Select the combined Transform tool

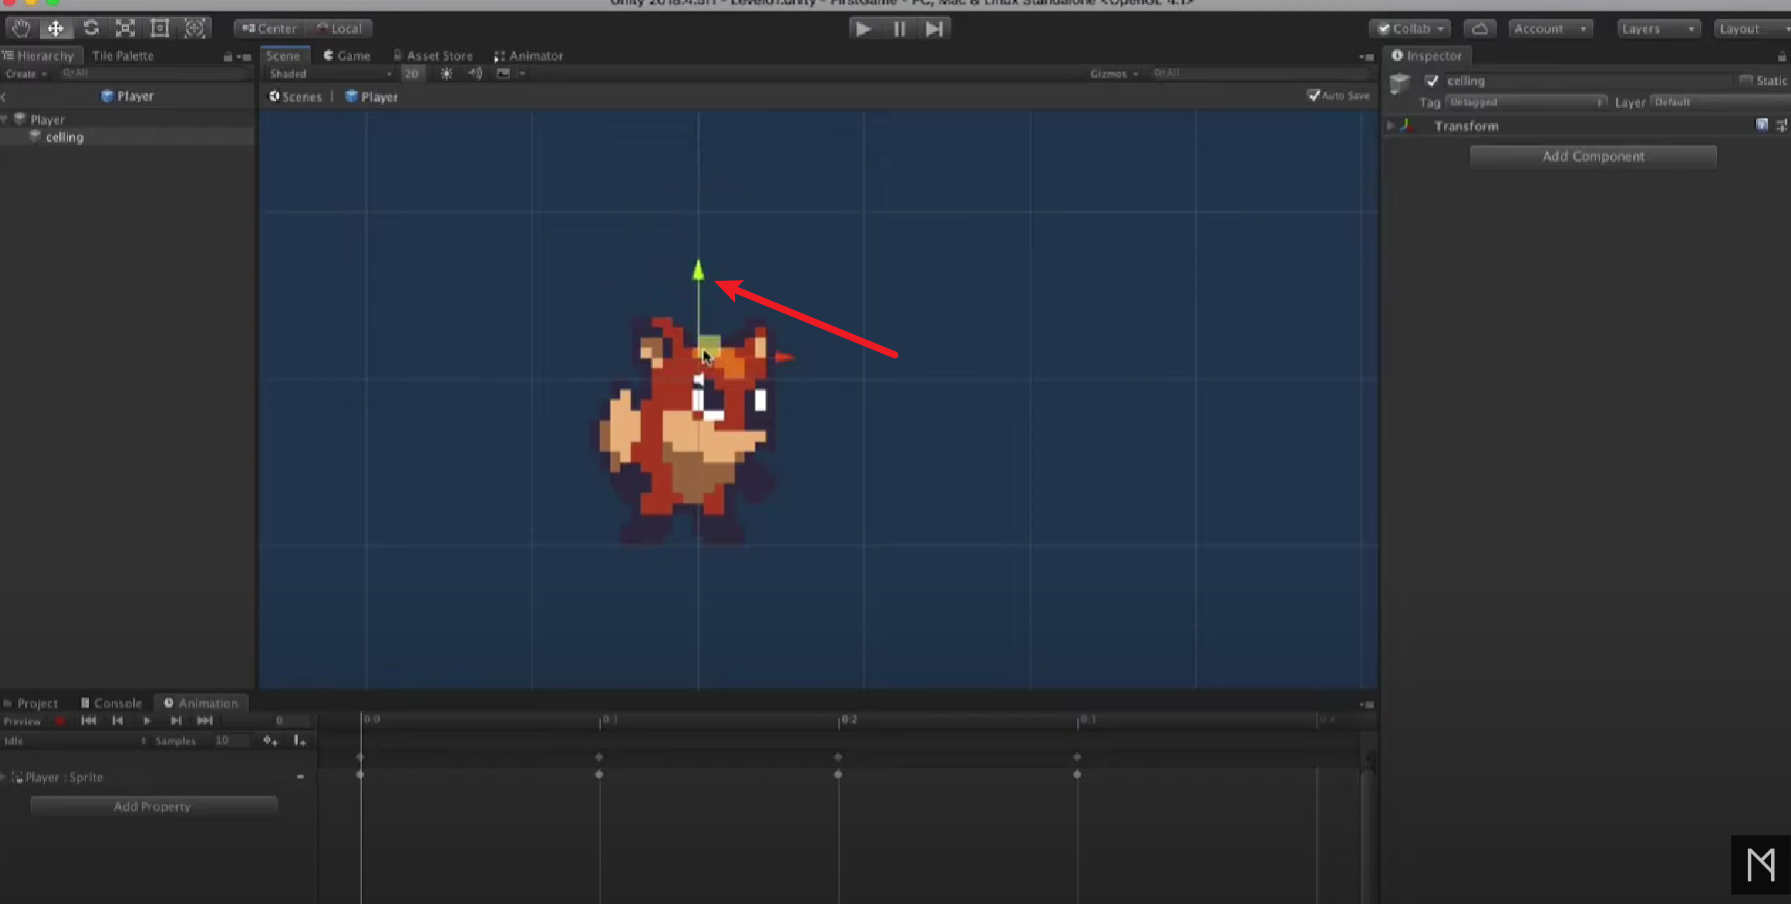tap(195, 28)
